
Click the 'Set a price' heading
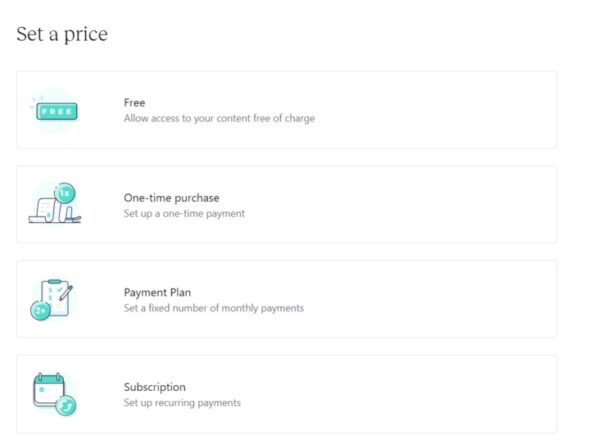coord(62,34)
